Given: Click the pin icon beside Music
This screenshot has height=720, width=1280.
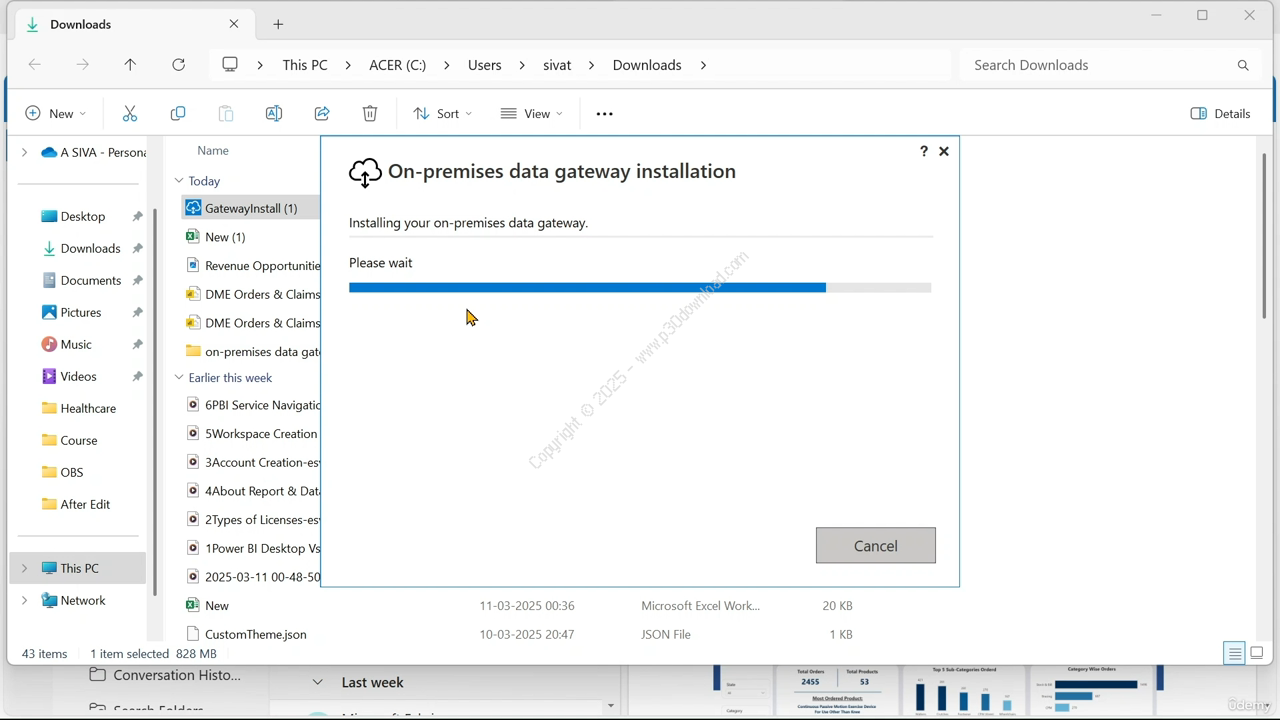Looking at the screenshot, I should point(137,345).
